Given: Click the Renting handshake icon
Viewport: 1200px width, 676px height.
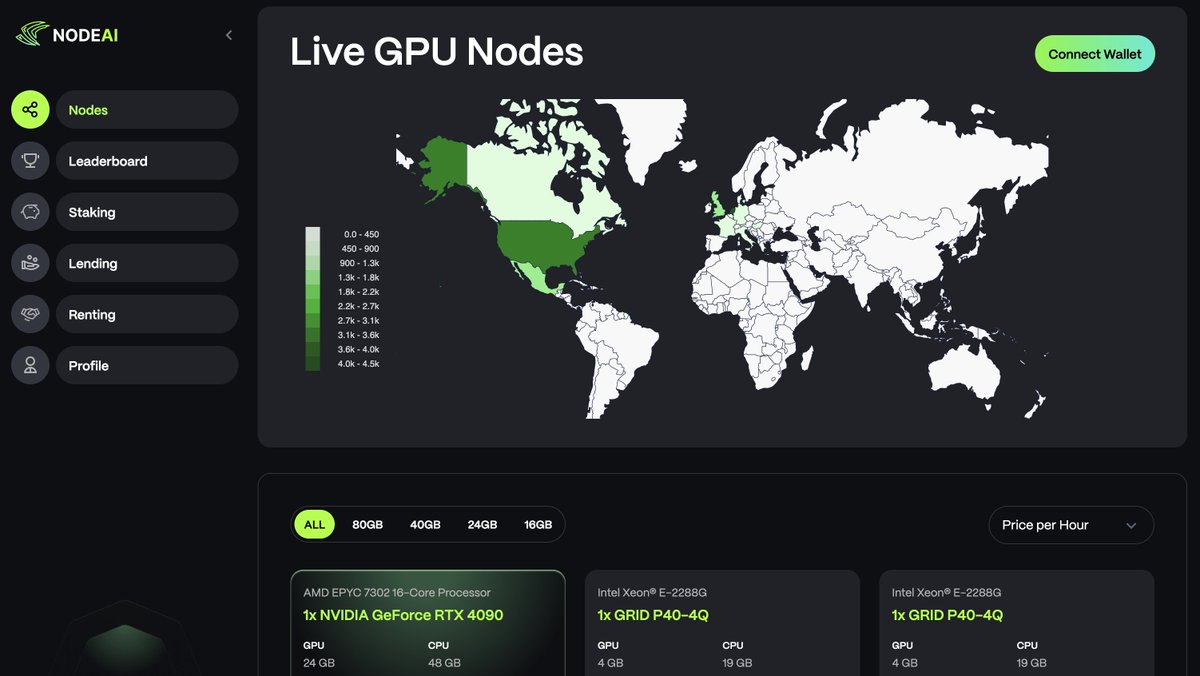Looking at the screenshot, I should (30, 314).
